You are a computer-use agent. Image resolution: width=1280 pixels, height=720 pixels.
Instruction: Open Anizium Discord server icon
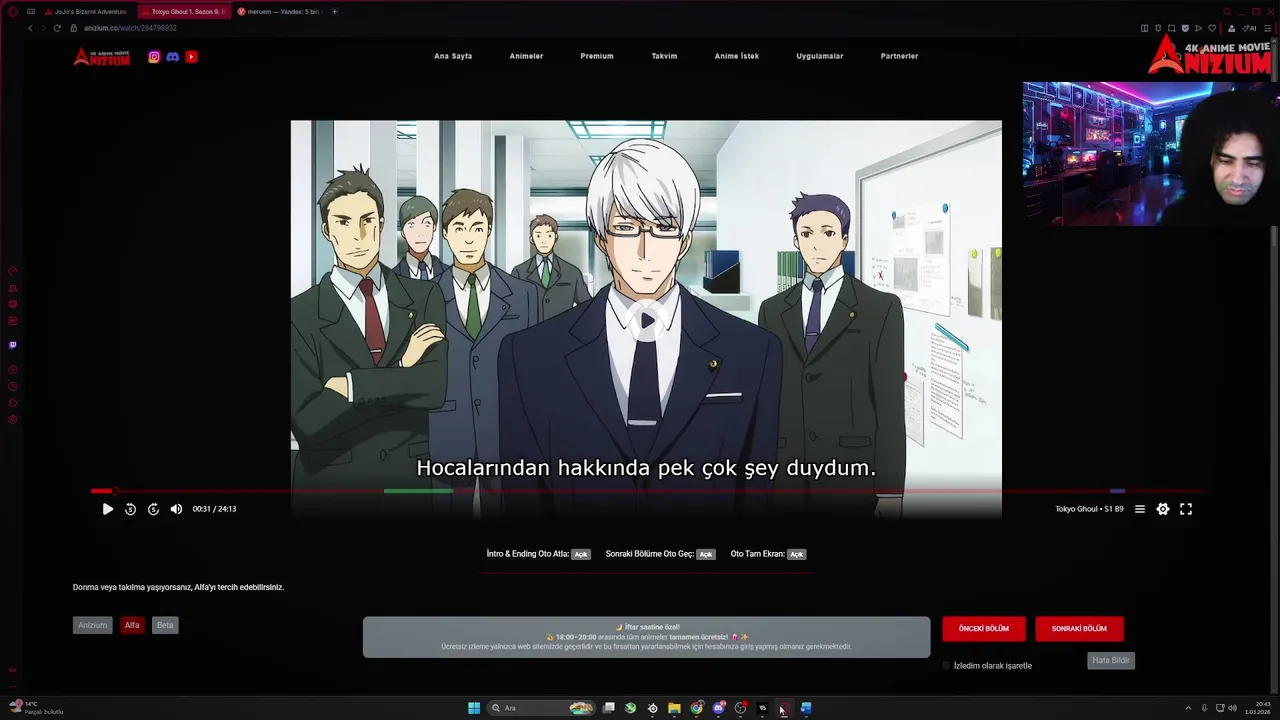click(x=172, y=57)
